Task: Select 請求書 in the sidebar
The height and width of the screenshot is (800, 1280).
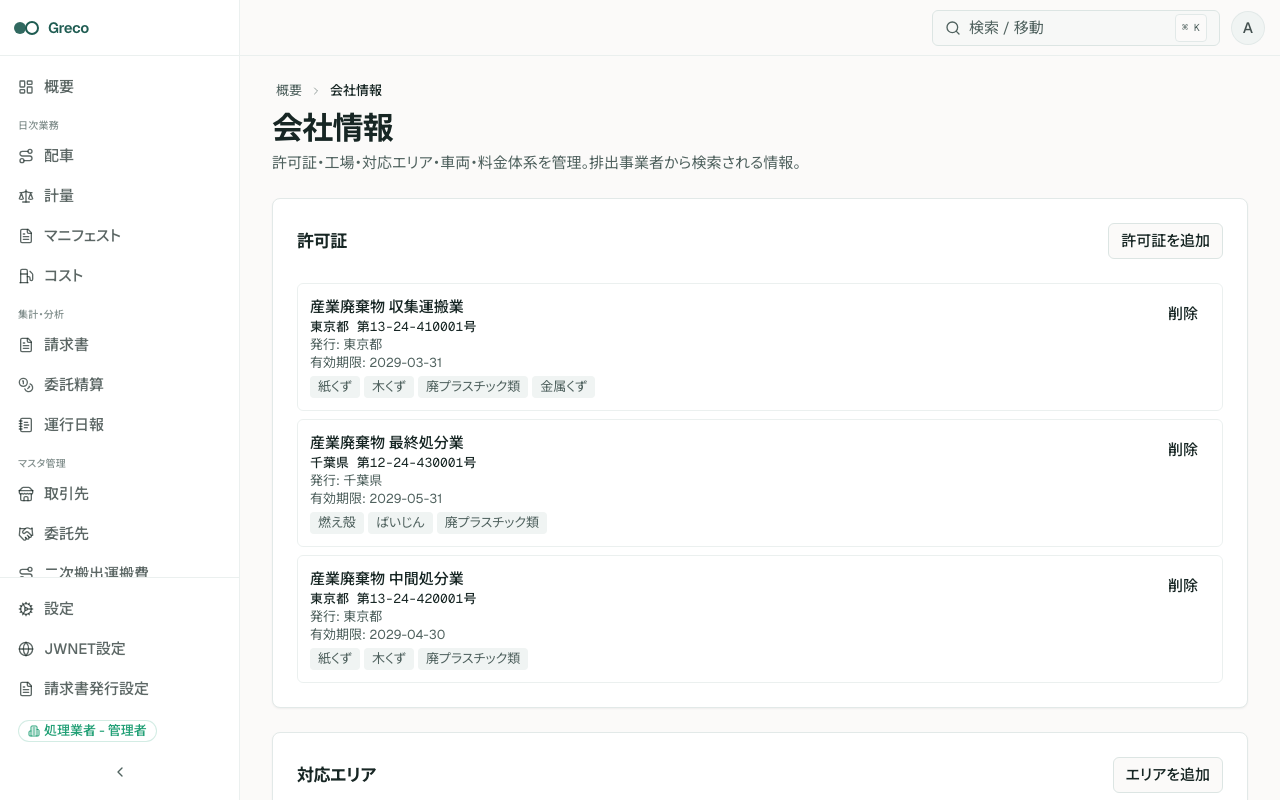Action: pyautogui.click(x=120, y=345)
